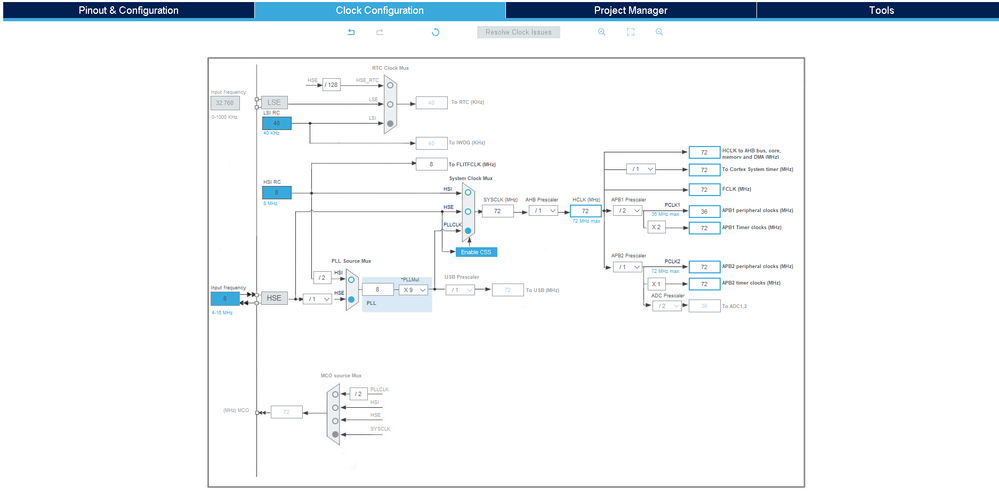Click the APB1 Timer clocks value box
999x502 pixels.
pyautogui.click(x=704, y=228)
